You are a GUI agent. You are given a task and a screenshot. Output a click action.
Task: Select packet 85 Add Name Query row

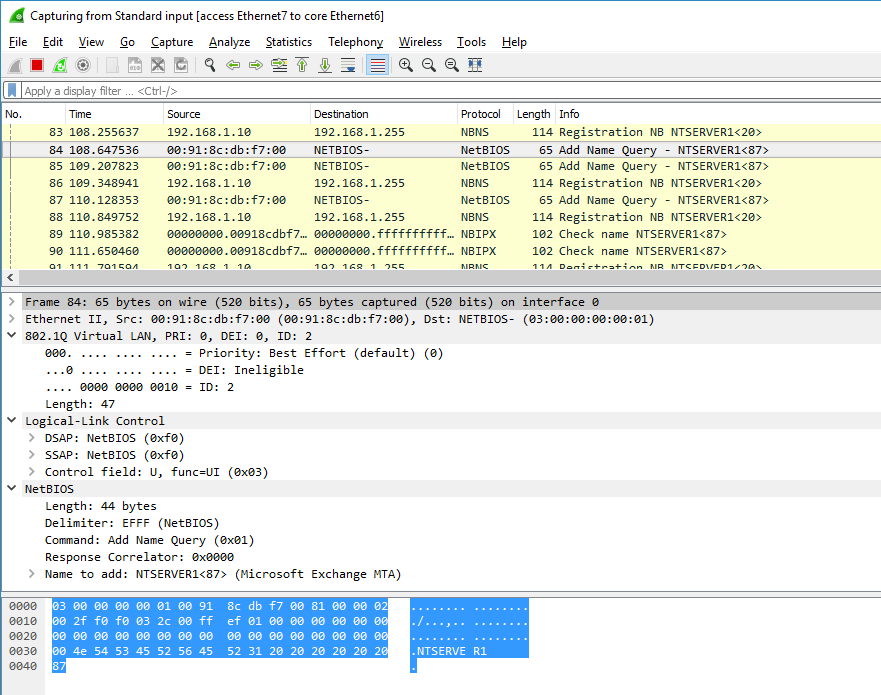tap(441, 166)
